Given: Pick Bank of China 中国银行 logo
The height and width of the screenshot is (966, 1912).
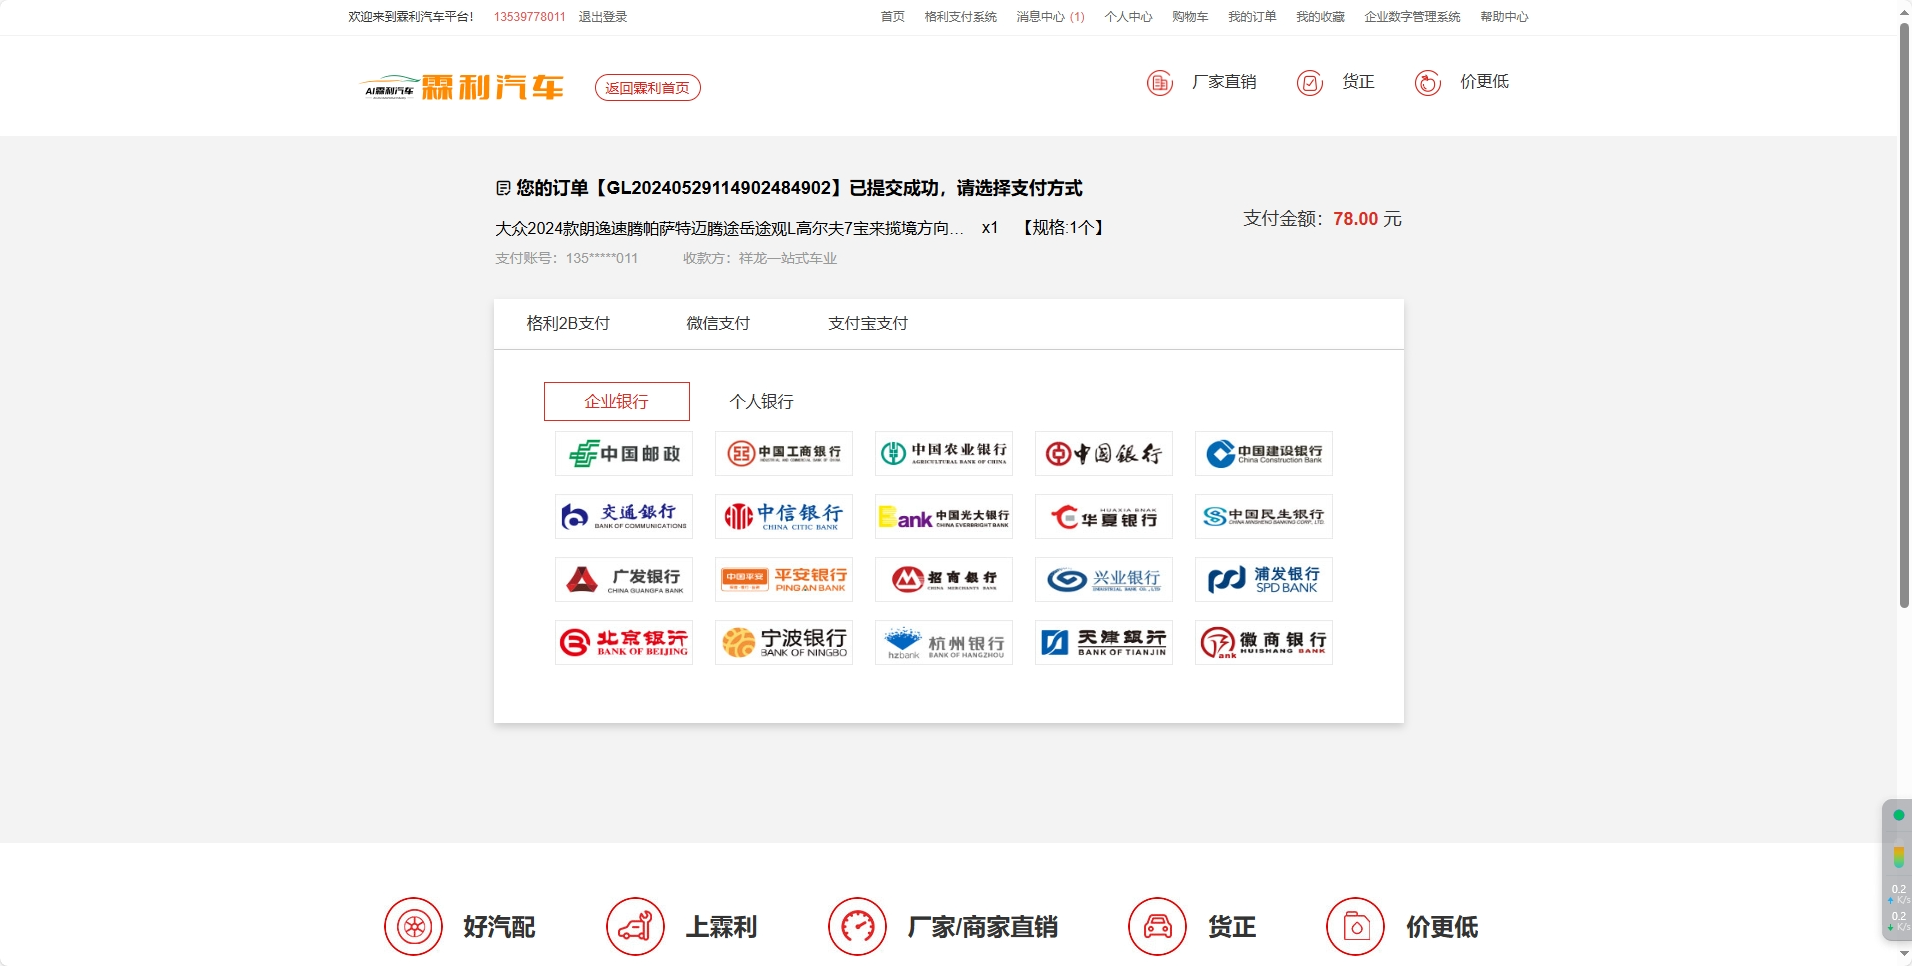Looking at the screenshot, I should click(1104, 453).
